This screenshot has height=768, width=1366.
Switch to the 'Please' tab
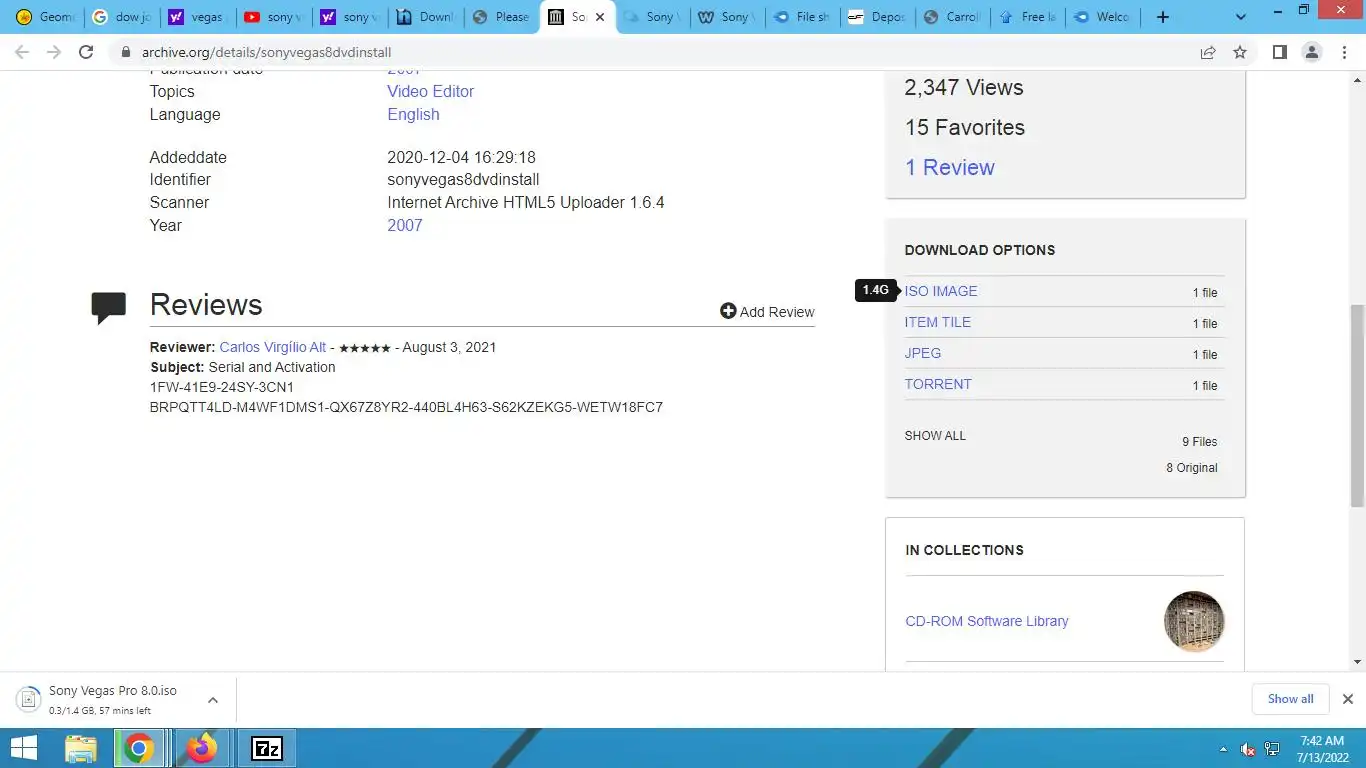coord(500,17)
